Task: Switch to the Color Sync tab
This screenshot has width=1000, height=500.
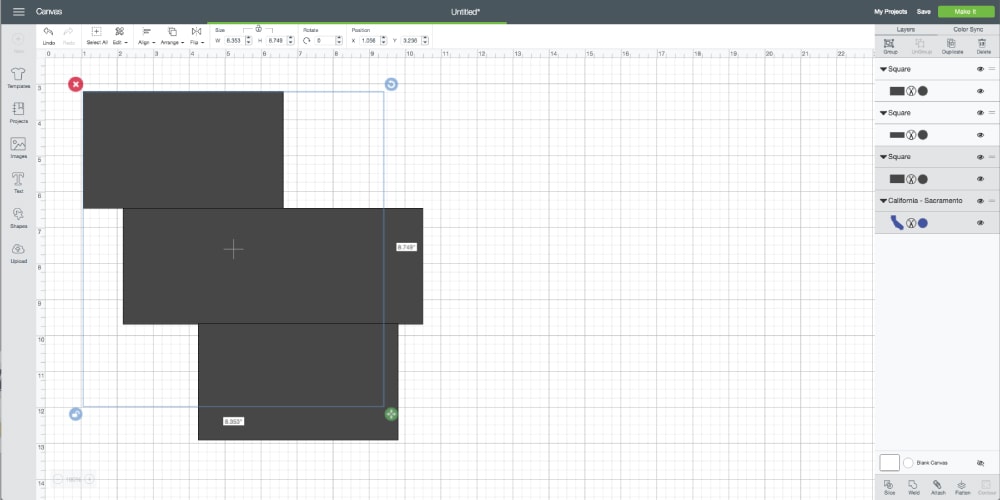Action: (x=967, y=30)
